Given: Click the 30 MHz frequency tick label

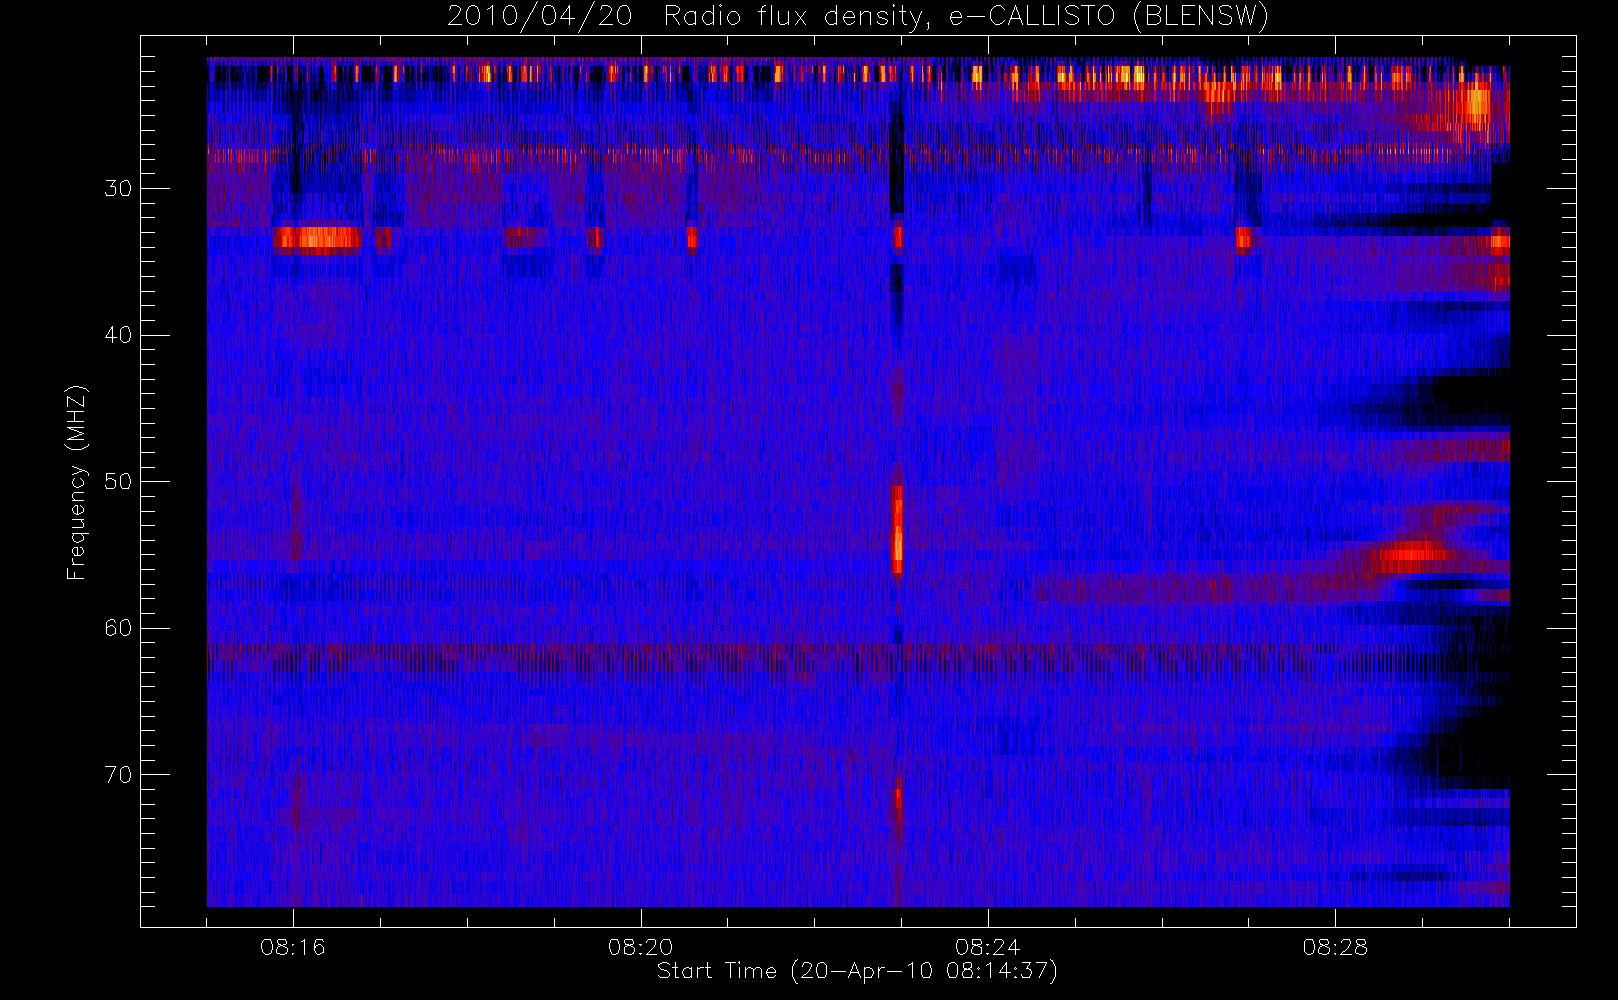Looking at the screenshot, I should point(118,188).
